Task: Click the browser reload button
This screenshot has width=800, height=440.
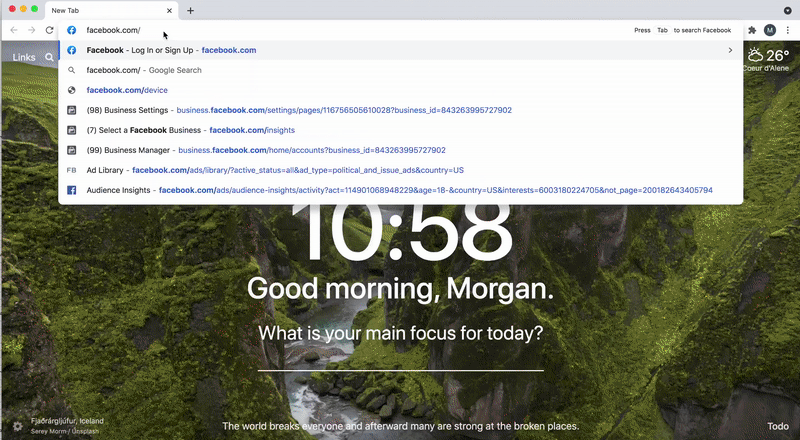Action: coord(49,30)
